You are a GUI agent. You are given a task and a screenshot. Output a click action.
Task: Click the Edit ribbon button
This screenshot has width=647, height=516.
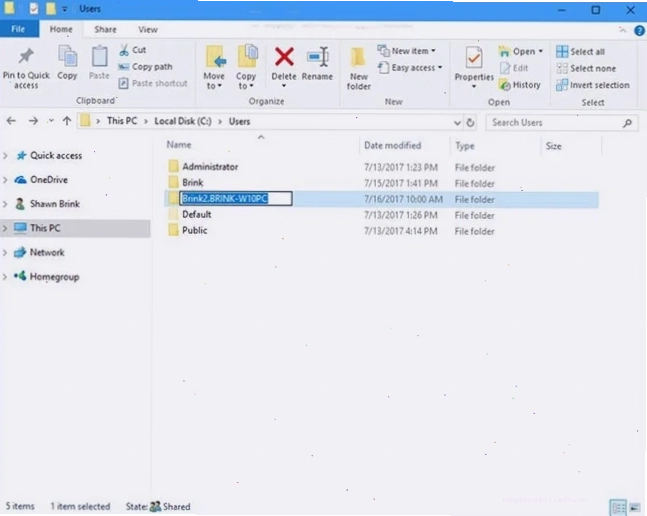click(514, 68)
